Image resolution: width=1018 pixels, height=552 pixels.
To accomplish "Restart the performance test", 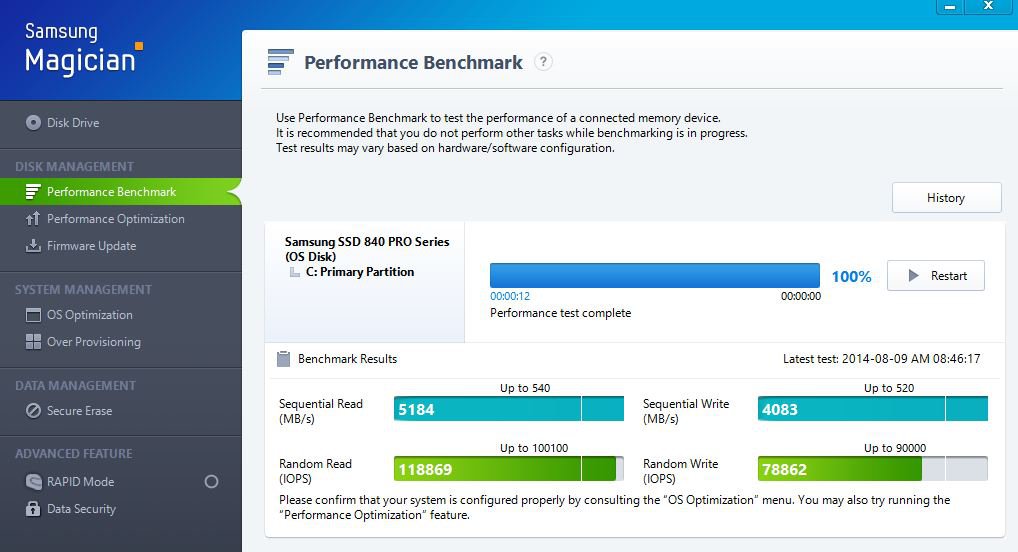I will tap(936, 275).
